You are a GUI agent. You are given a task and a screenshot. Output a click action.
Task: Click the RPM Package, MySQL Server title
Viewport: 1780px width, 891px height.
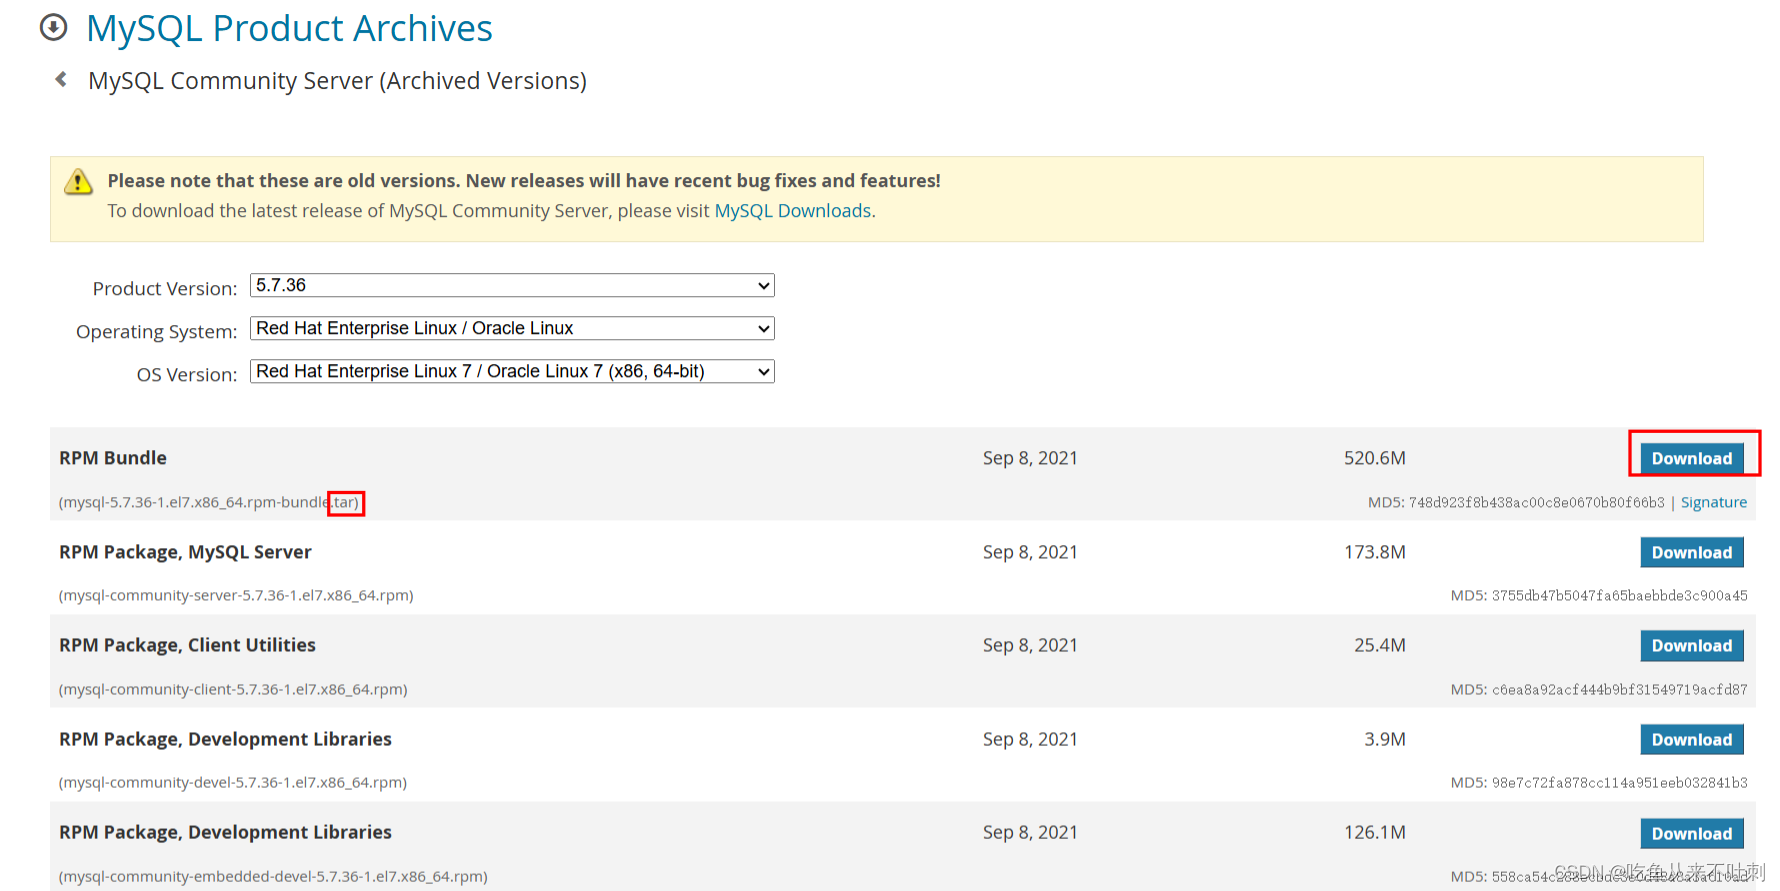pyautogui.click(x=185, y=552)
